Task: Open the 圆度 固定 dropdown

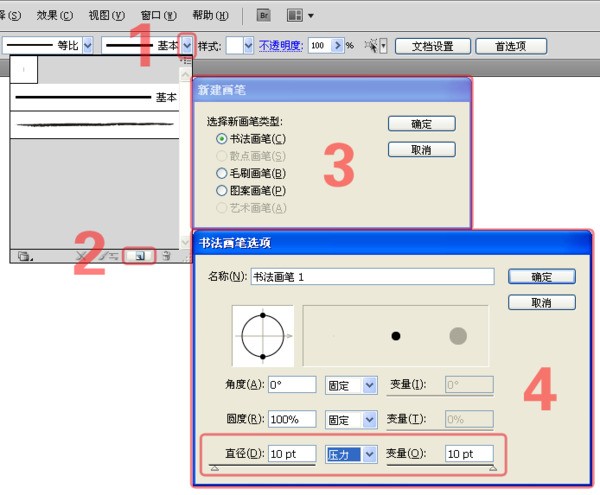Action: (x=369, y=419)
